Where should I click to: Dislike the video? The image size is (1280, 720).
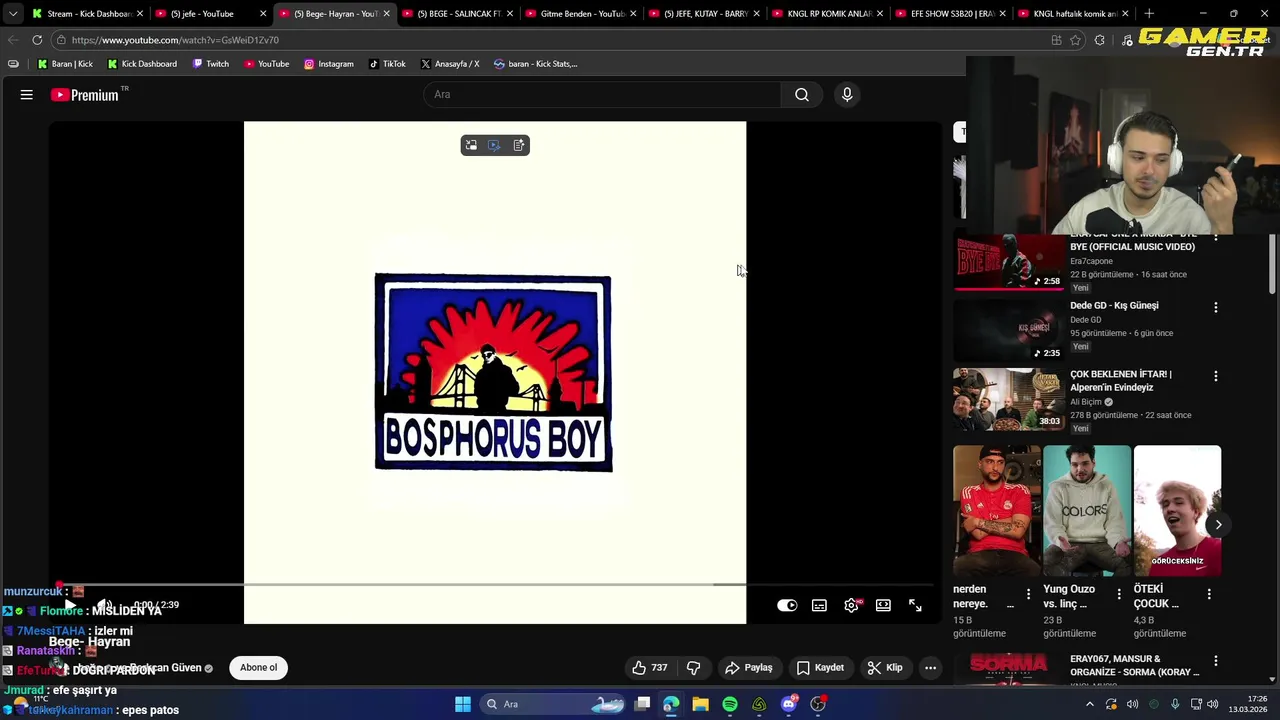(693, 668)
